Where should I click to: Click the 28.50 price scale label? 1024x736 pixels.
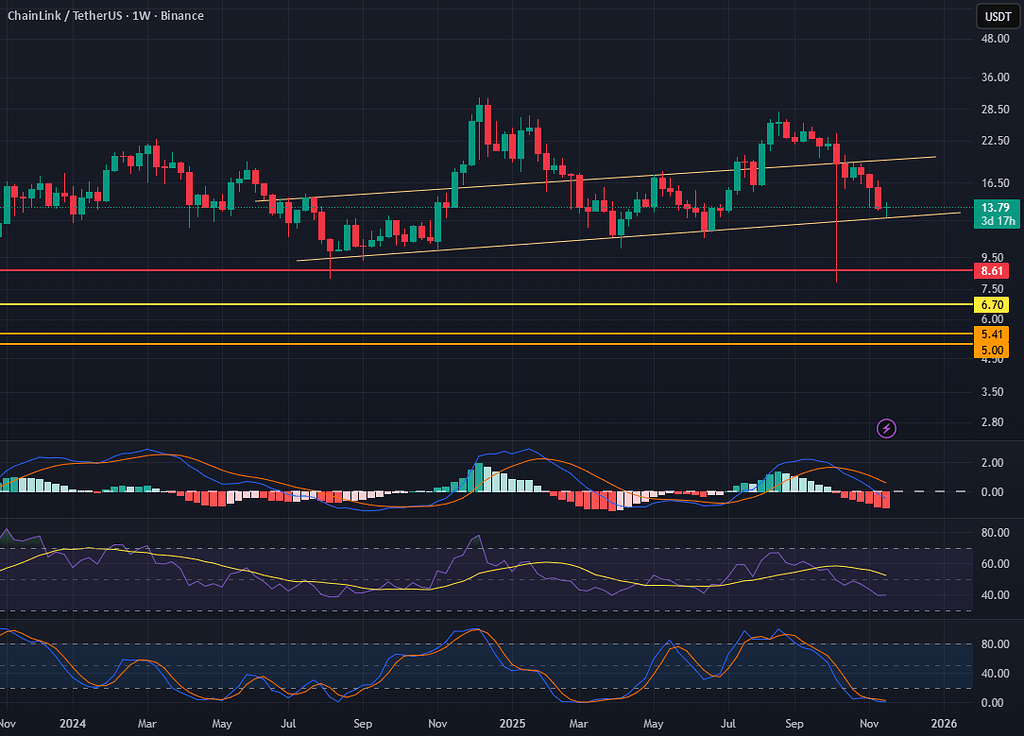994,110
